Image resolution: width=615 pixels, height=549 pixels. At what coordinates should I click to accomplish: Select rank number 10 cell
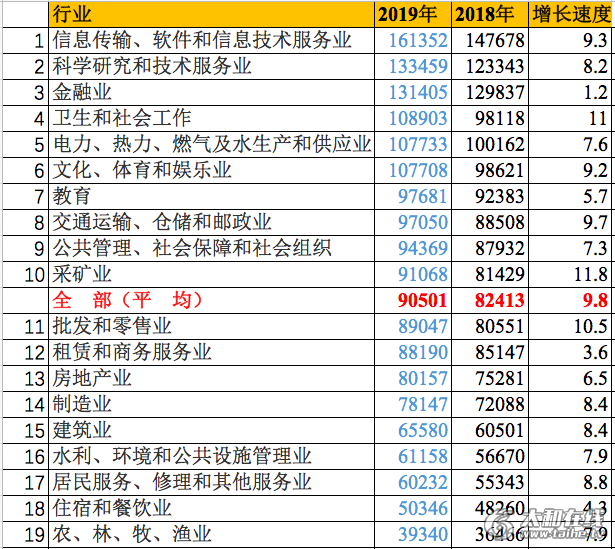click(x=25, y=274)
